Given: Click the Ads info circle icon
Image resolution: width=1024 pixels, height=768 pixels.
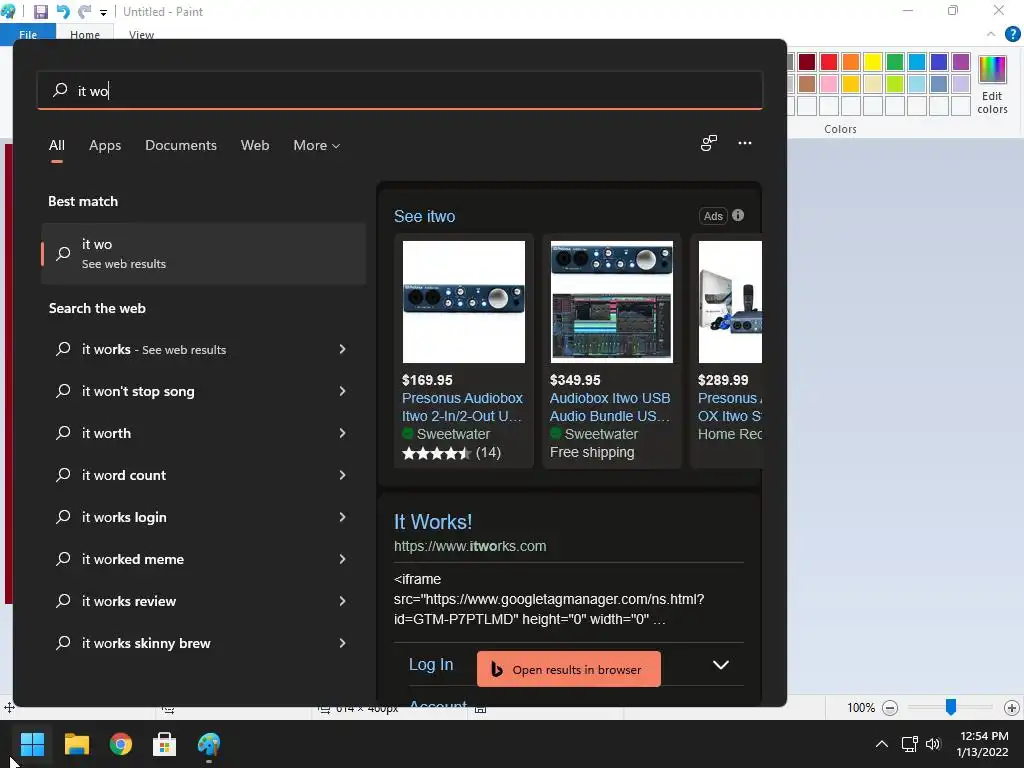Looking at the screenshot, I should point(738,215).
